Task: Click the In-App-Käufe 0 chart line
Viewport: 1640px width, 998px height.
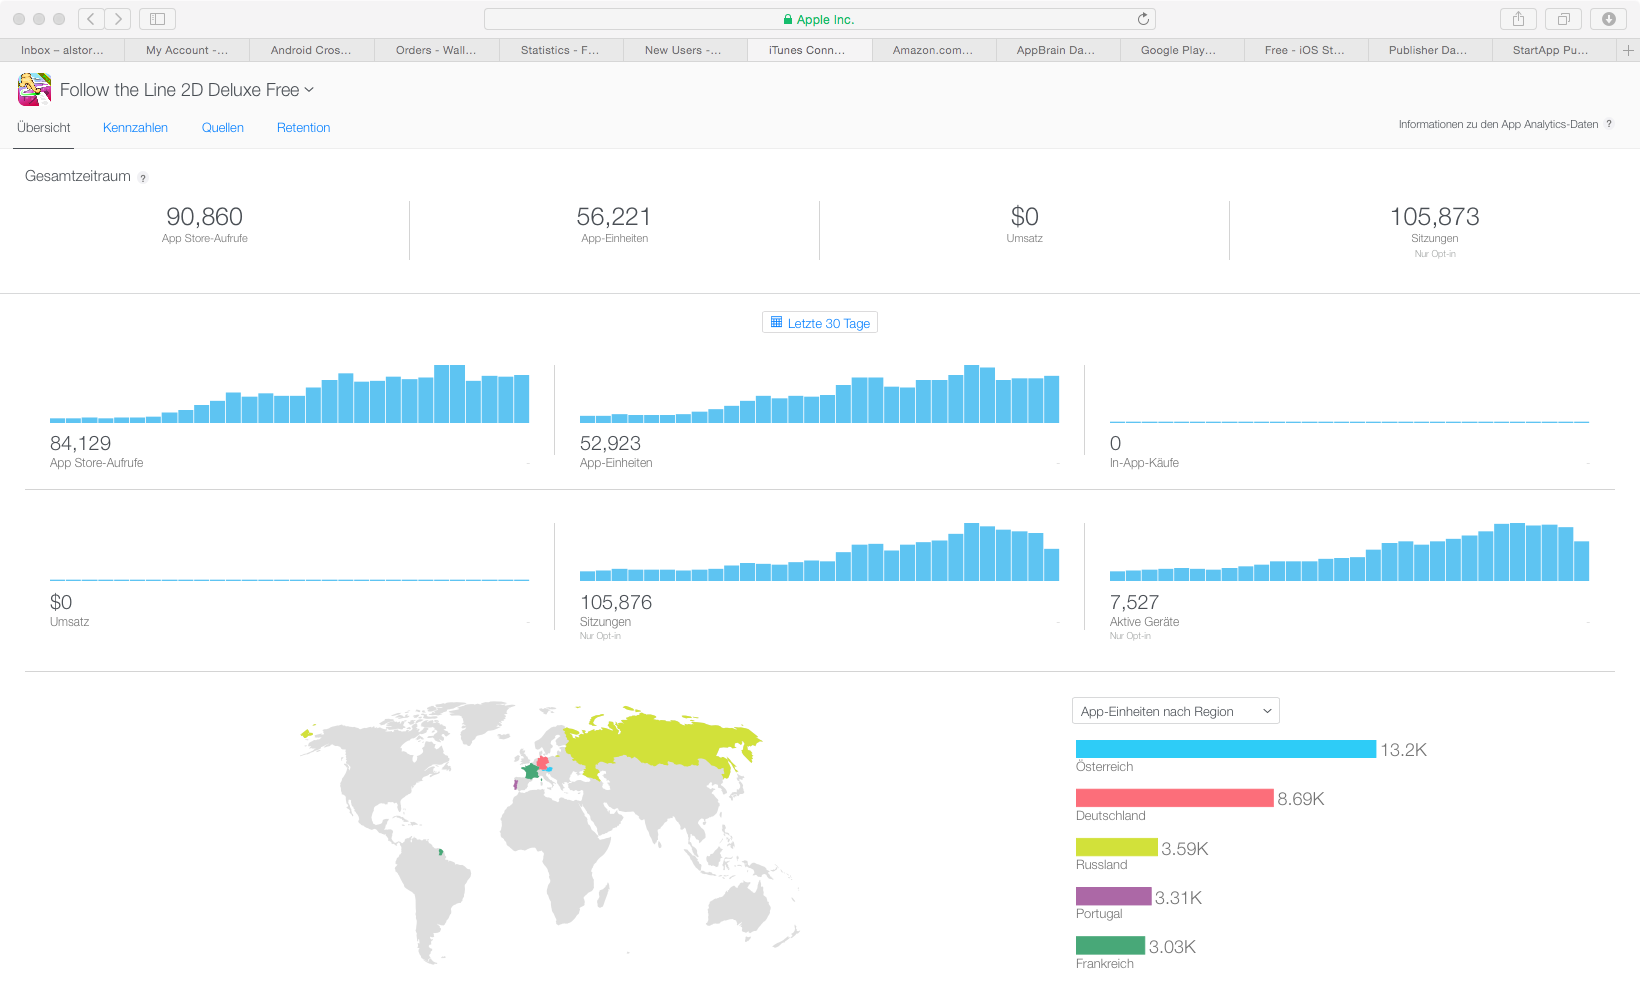Action: pyautogui.click(x=1350, y=422)
